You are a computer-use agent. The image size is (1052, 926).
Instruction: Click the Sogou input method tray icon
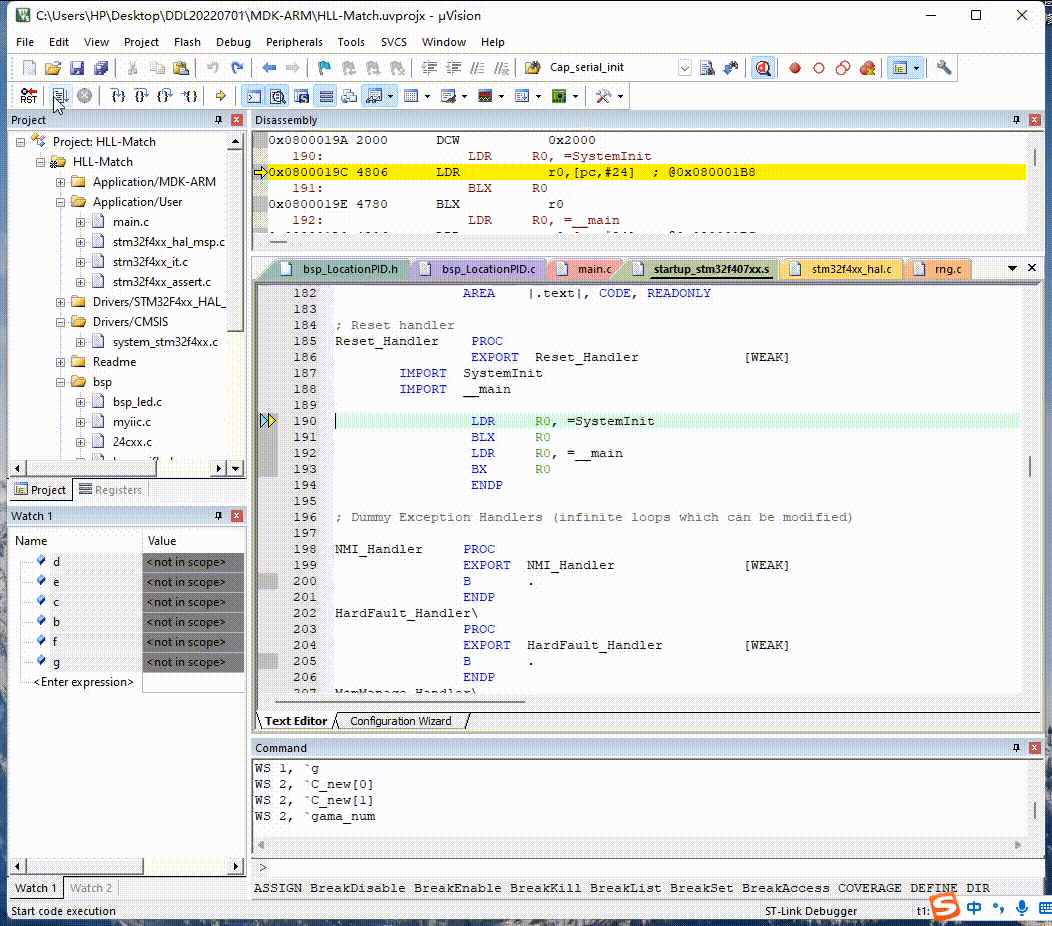pyautogui.click(x=945, y=907)
